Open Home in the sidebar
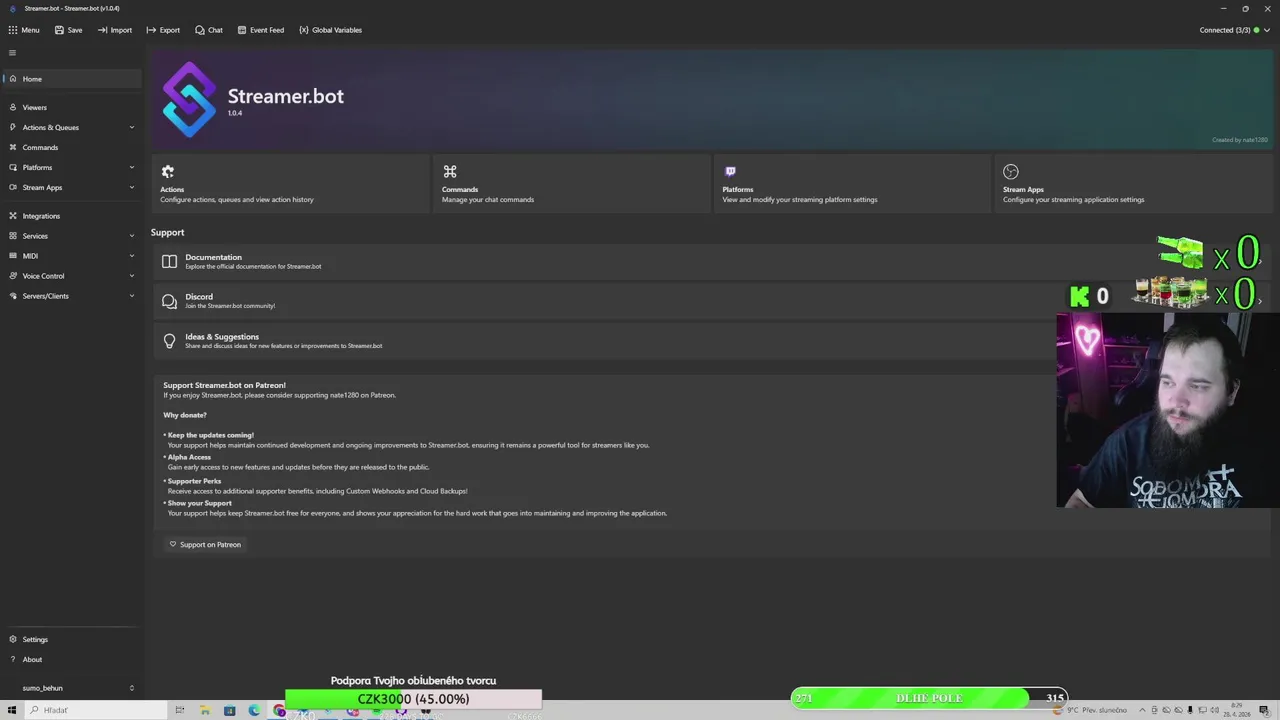Viewport: 1280px width, 720px height. (72, 79)
